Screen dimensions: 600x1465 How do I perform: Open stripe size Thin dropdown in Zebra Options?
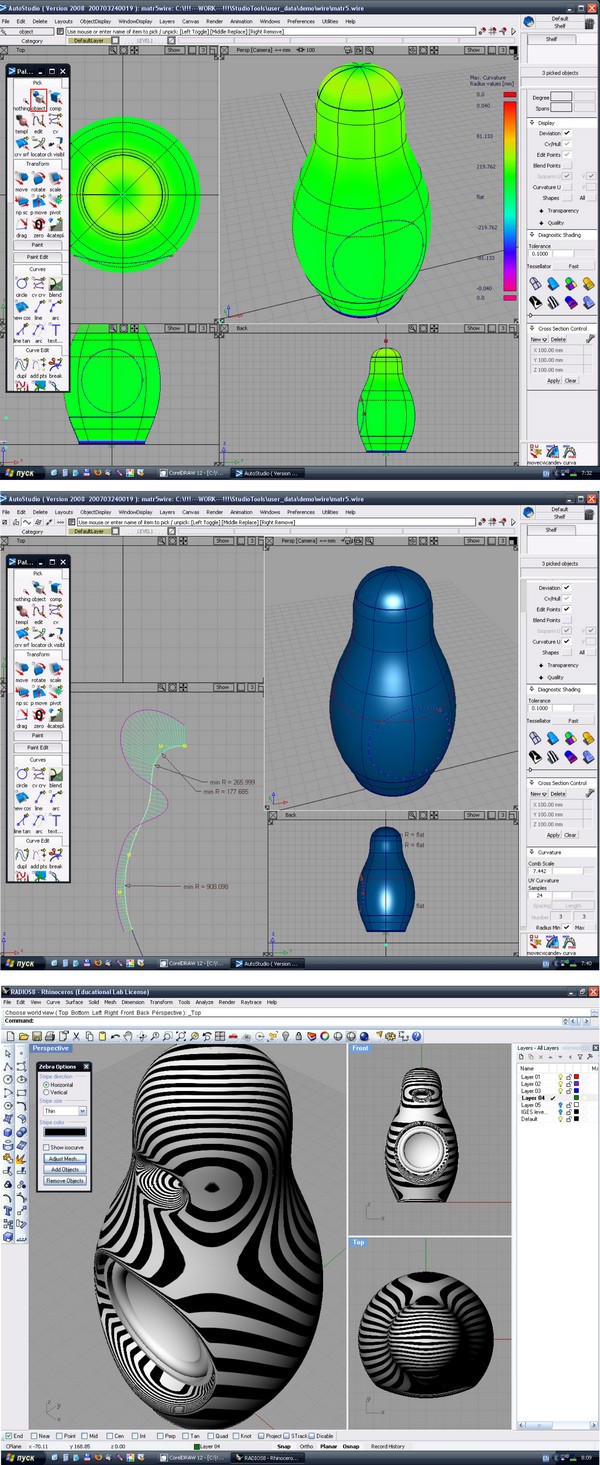(64, 1111)
